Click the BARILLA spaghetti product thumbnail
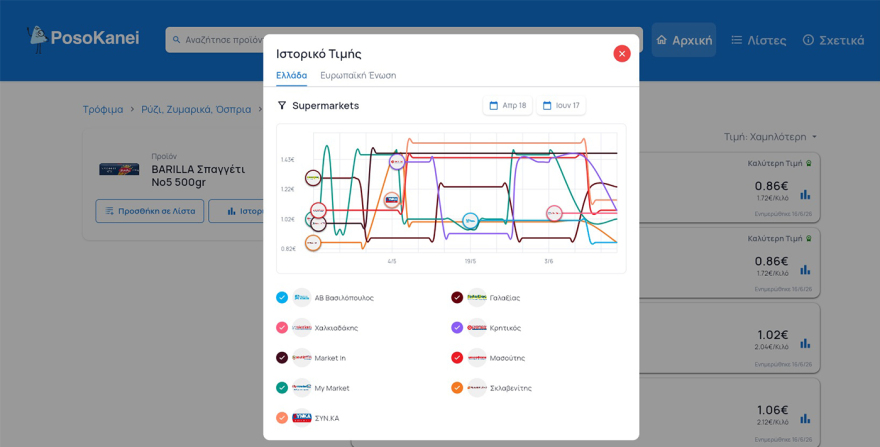This screenshot has height=447, width=880. [x=119, y=169]
